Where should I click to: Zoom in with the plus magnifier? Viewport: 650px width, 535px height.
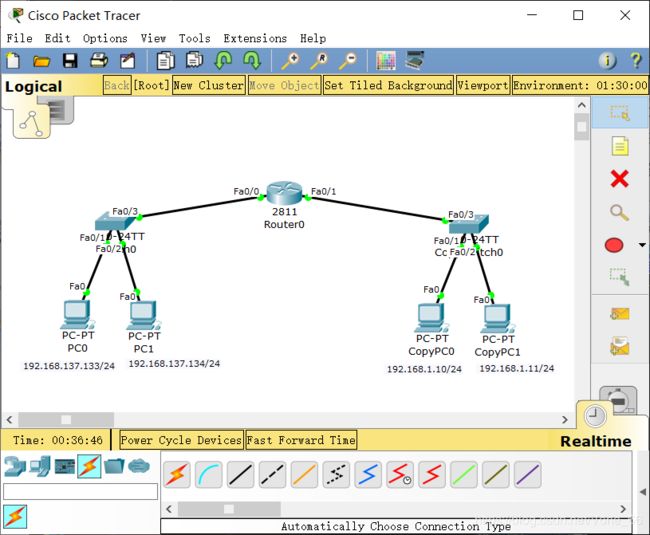290,61
